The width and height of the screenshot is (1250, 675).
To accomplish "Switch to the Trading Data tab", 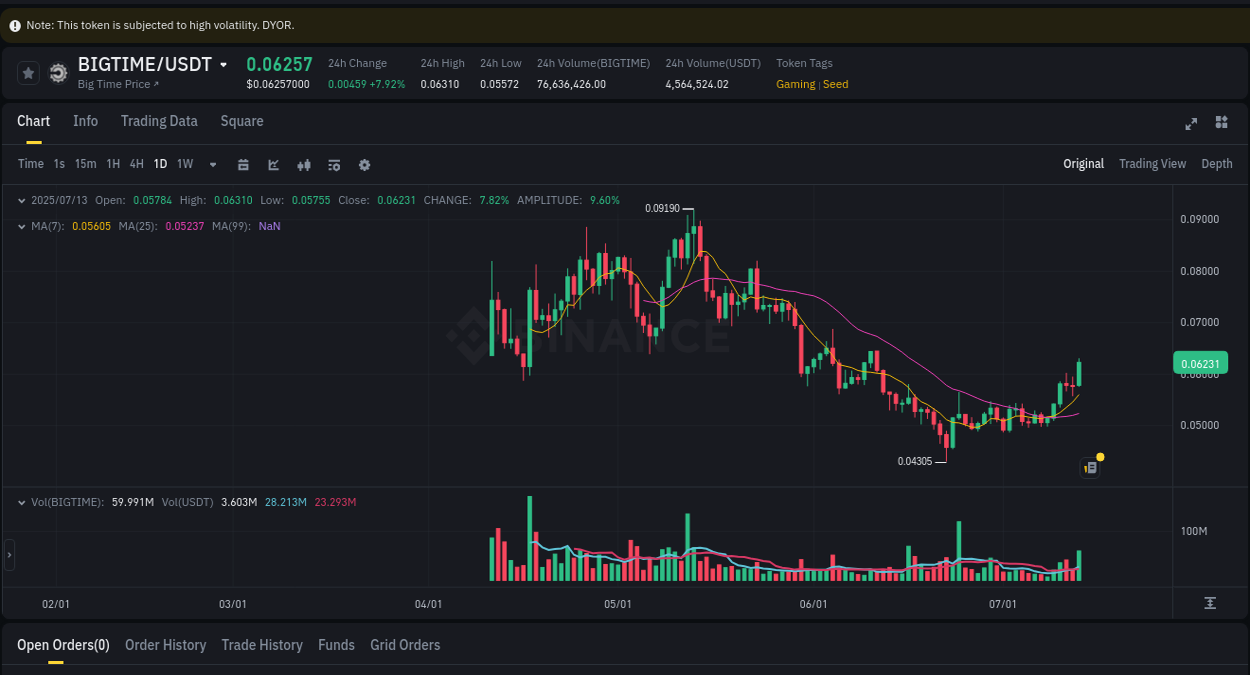I will coord(159,121).
